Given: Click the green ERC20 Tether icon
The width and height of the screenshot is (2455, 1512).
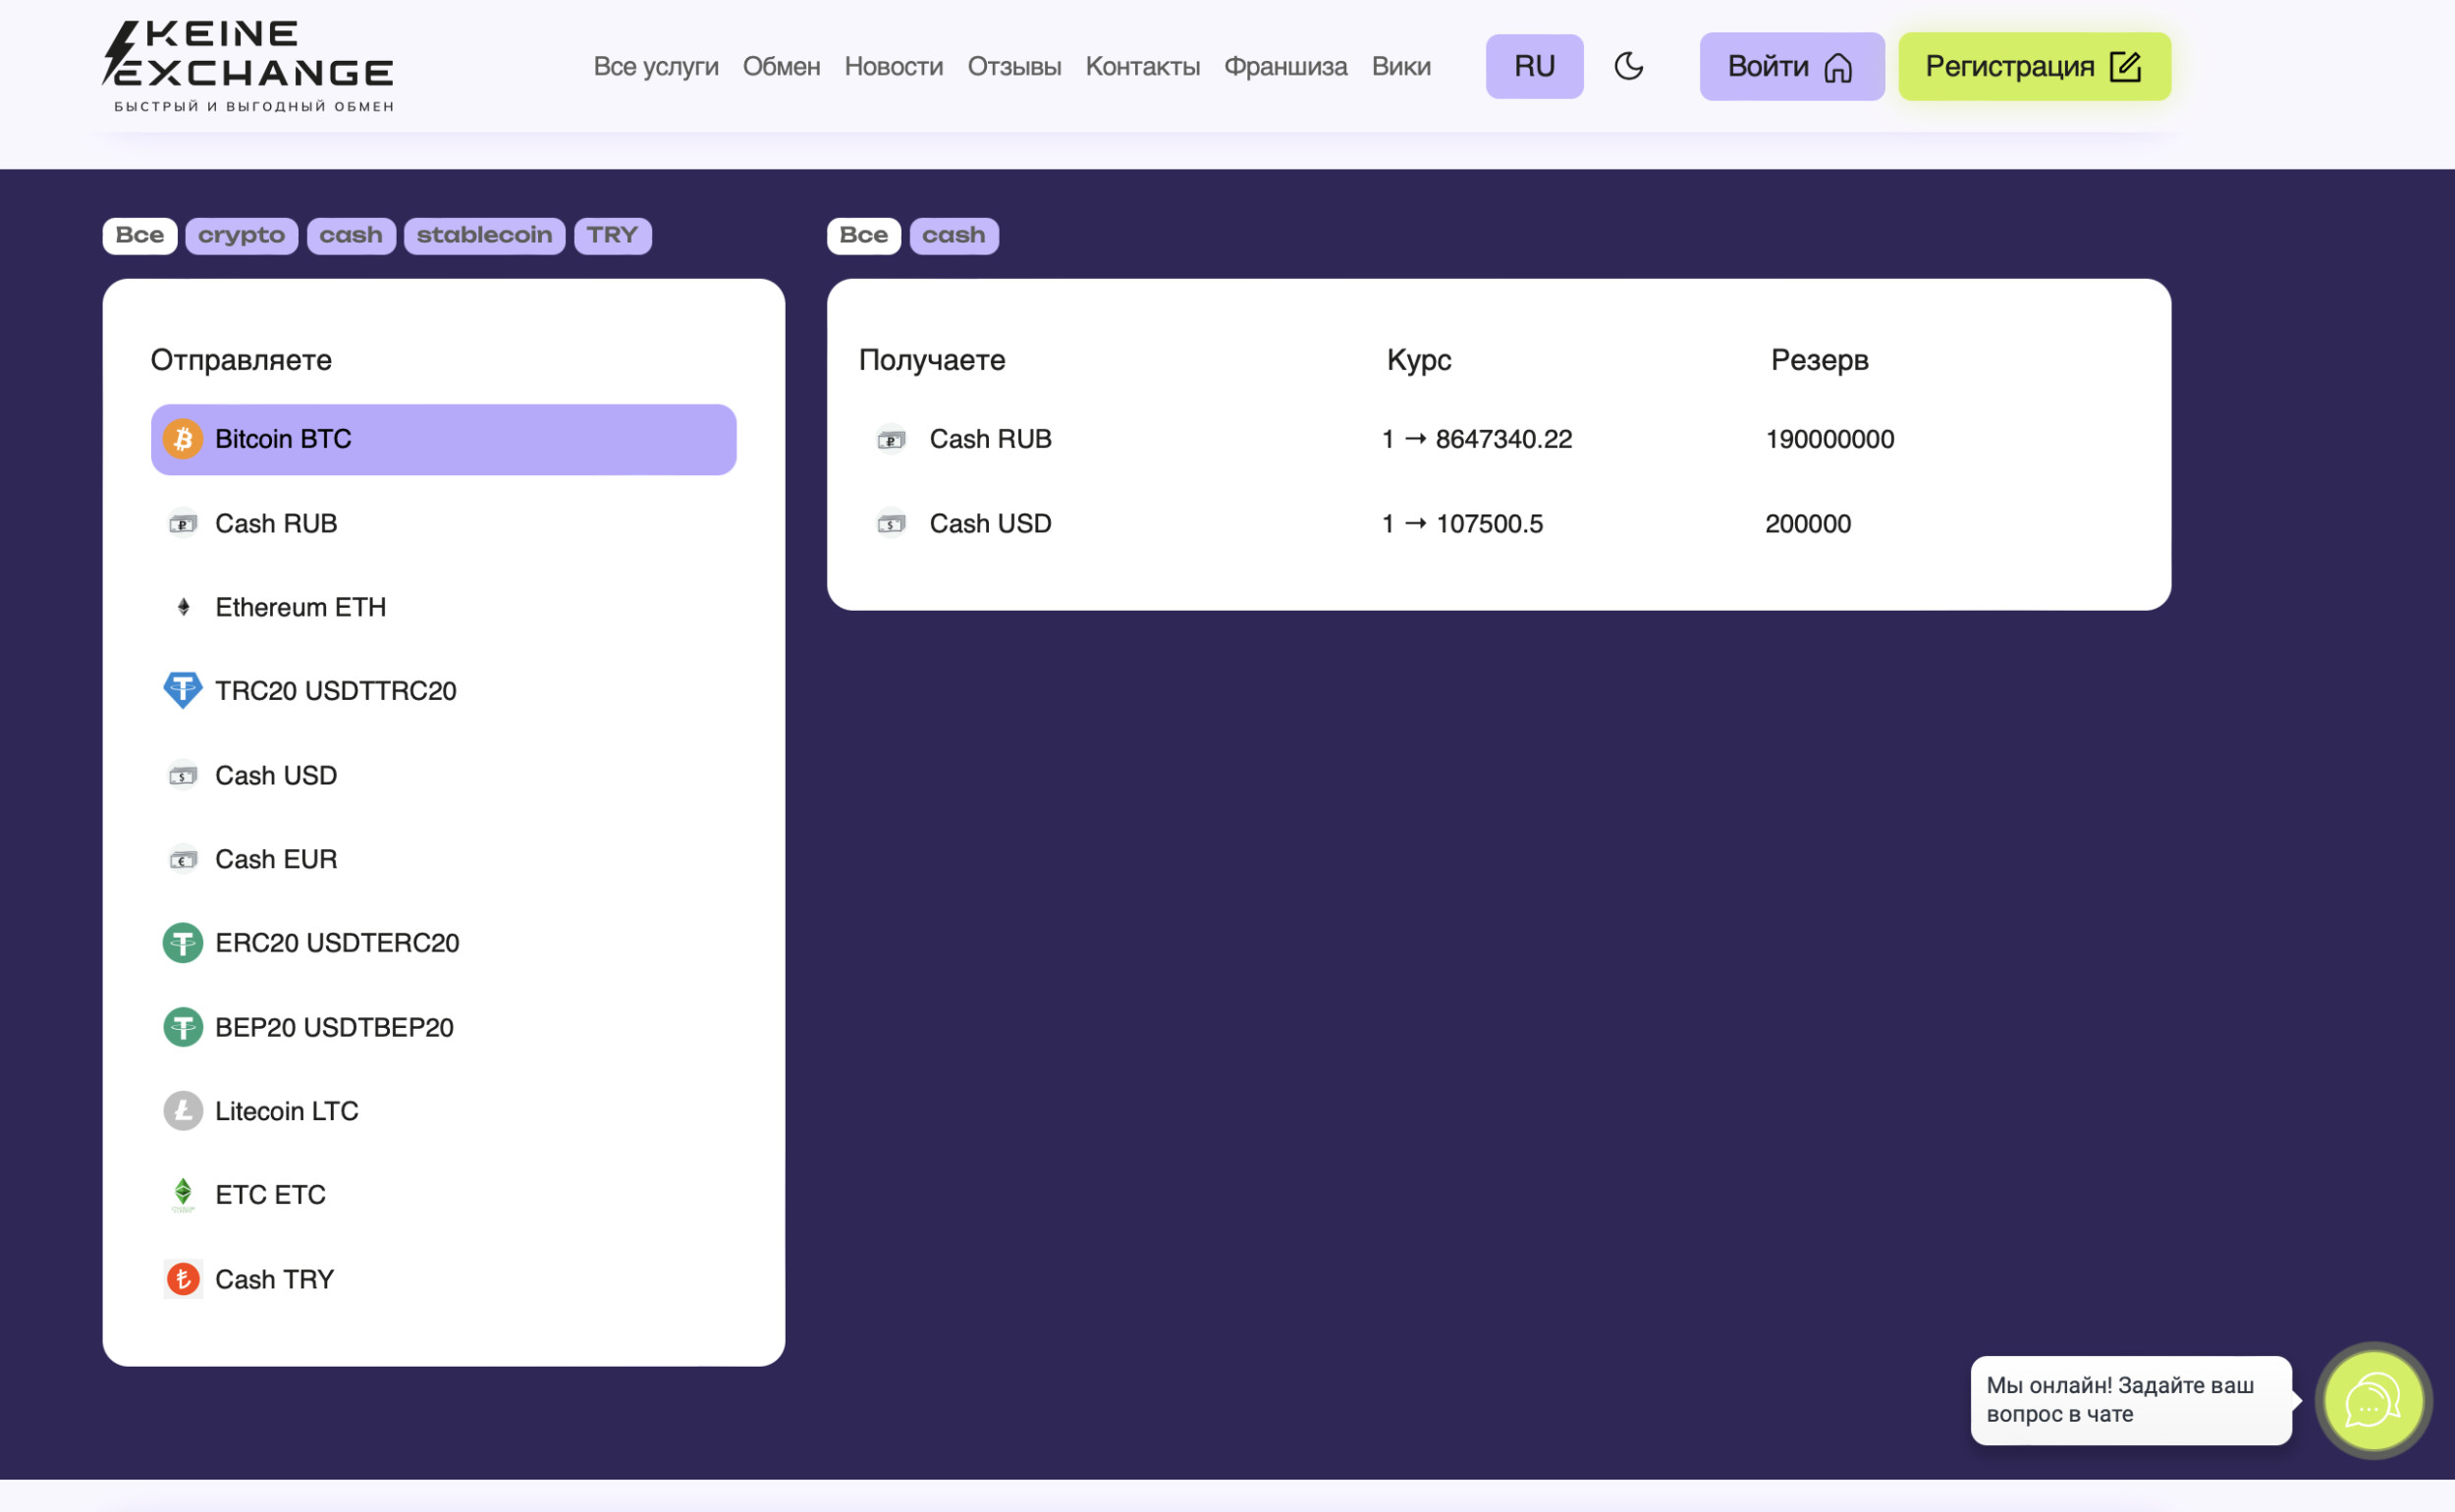Looking at the screenshot, I should click(182, 943).
